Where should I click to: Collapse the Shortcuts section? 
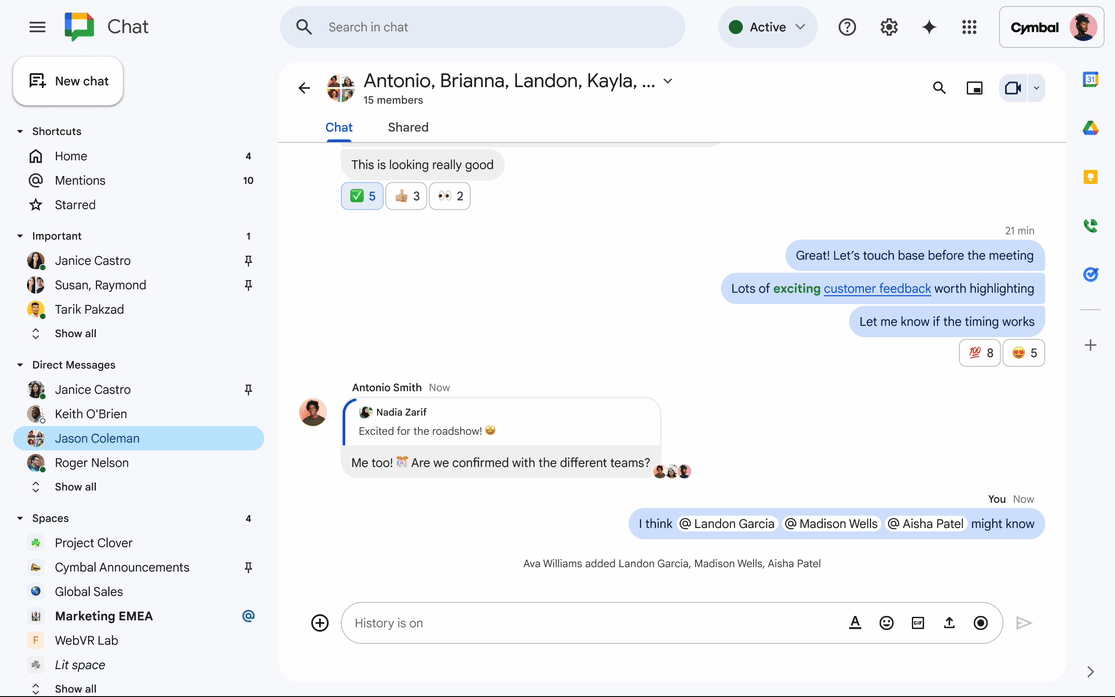(20, 132)
